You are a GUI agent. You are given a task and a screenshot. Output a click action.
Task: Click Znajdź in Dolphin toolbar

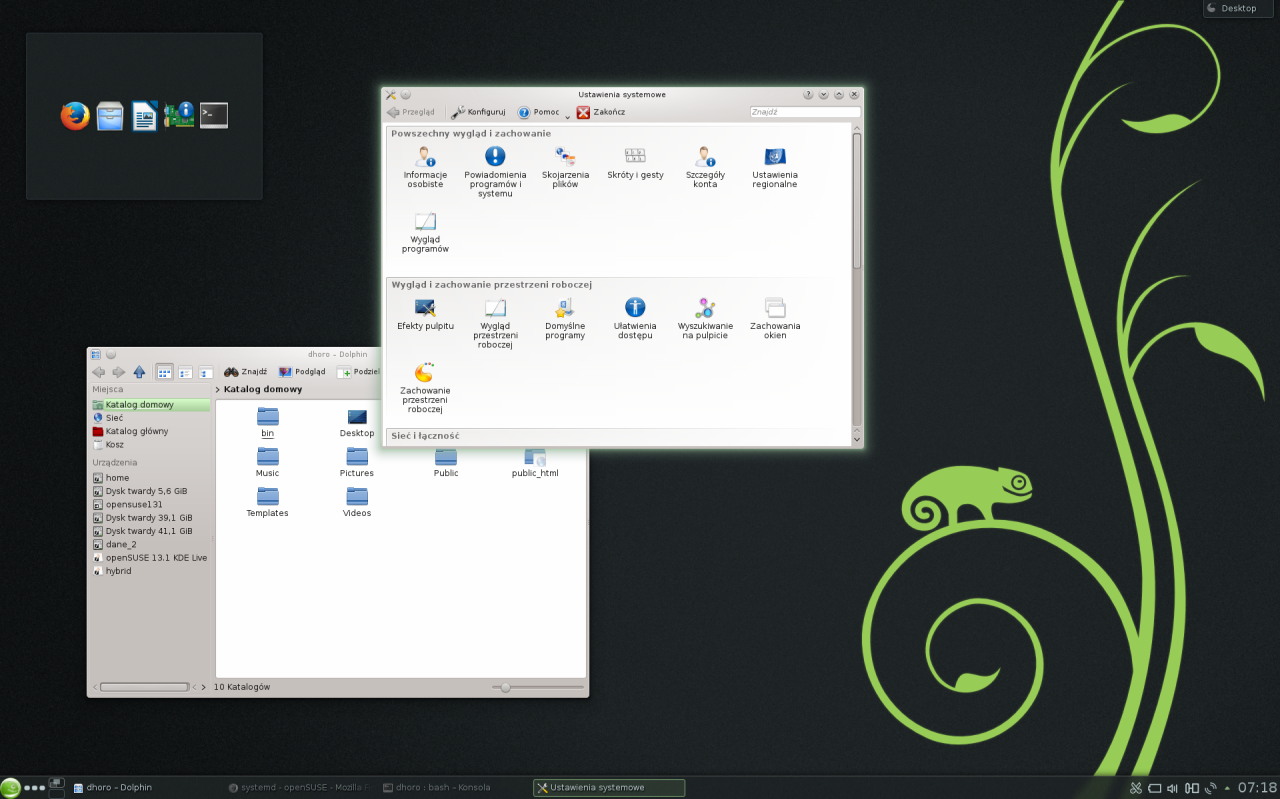click(x=245, y=372)
